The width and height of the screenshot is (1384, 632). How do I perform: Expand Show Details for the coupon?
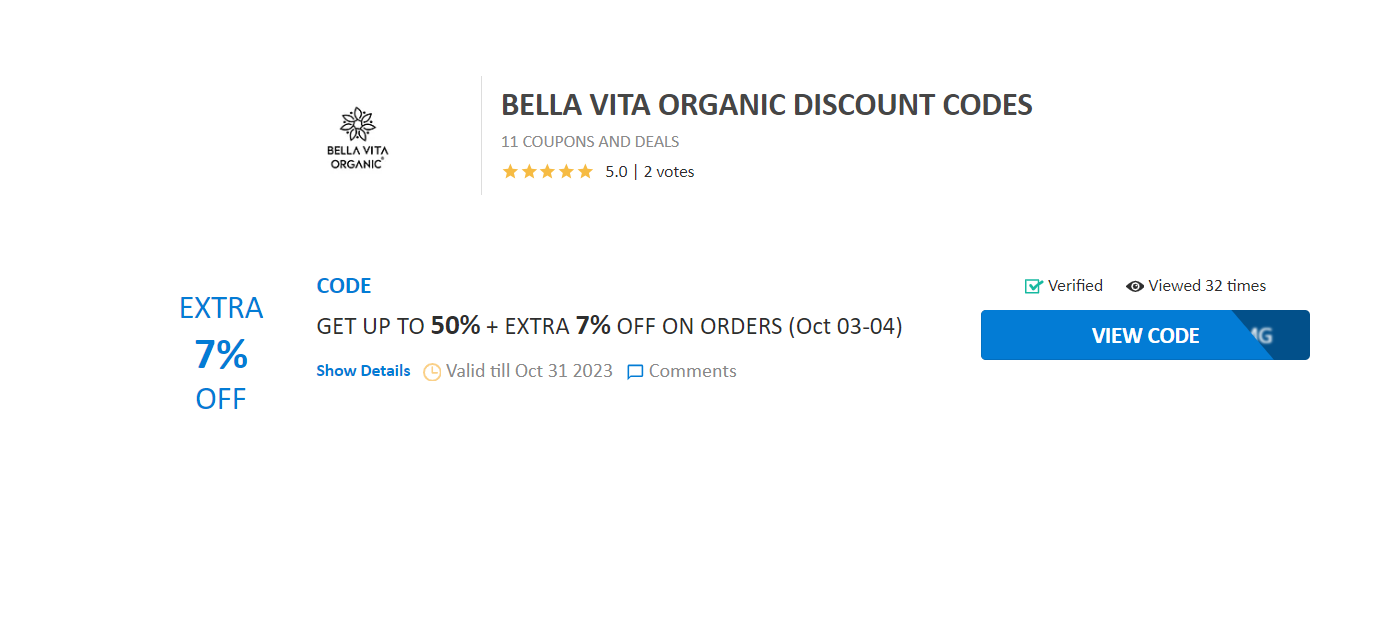point(363,371)
